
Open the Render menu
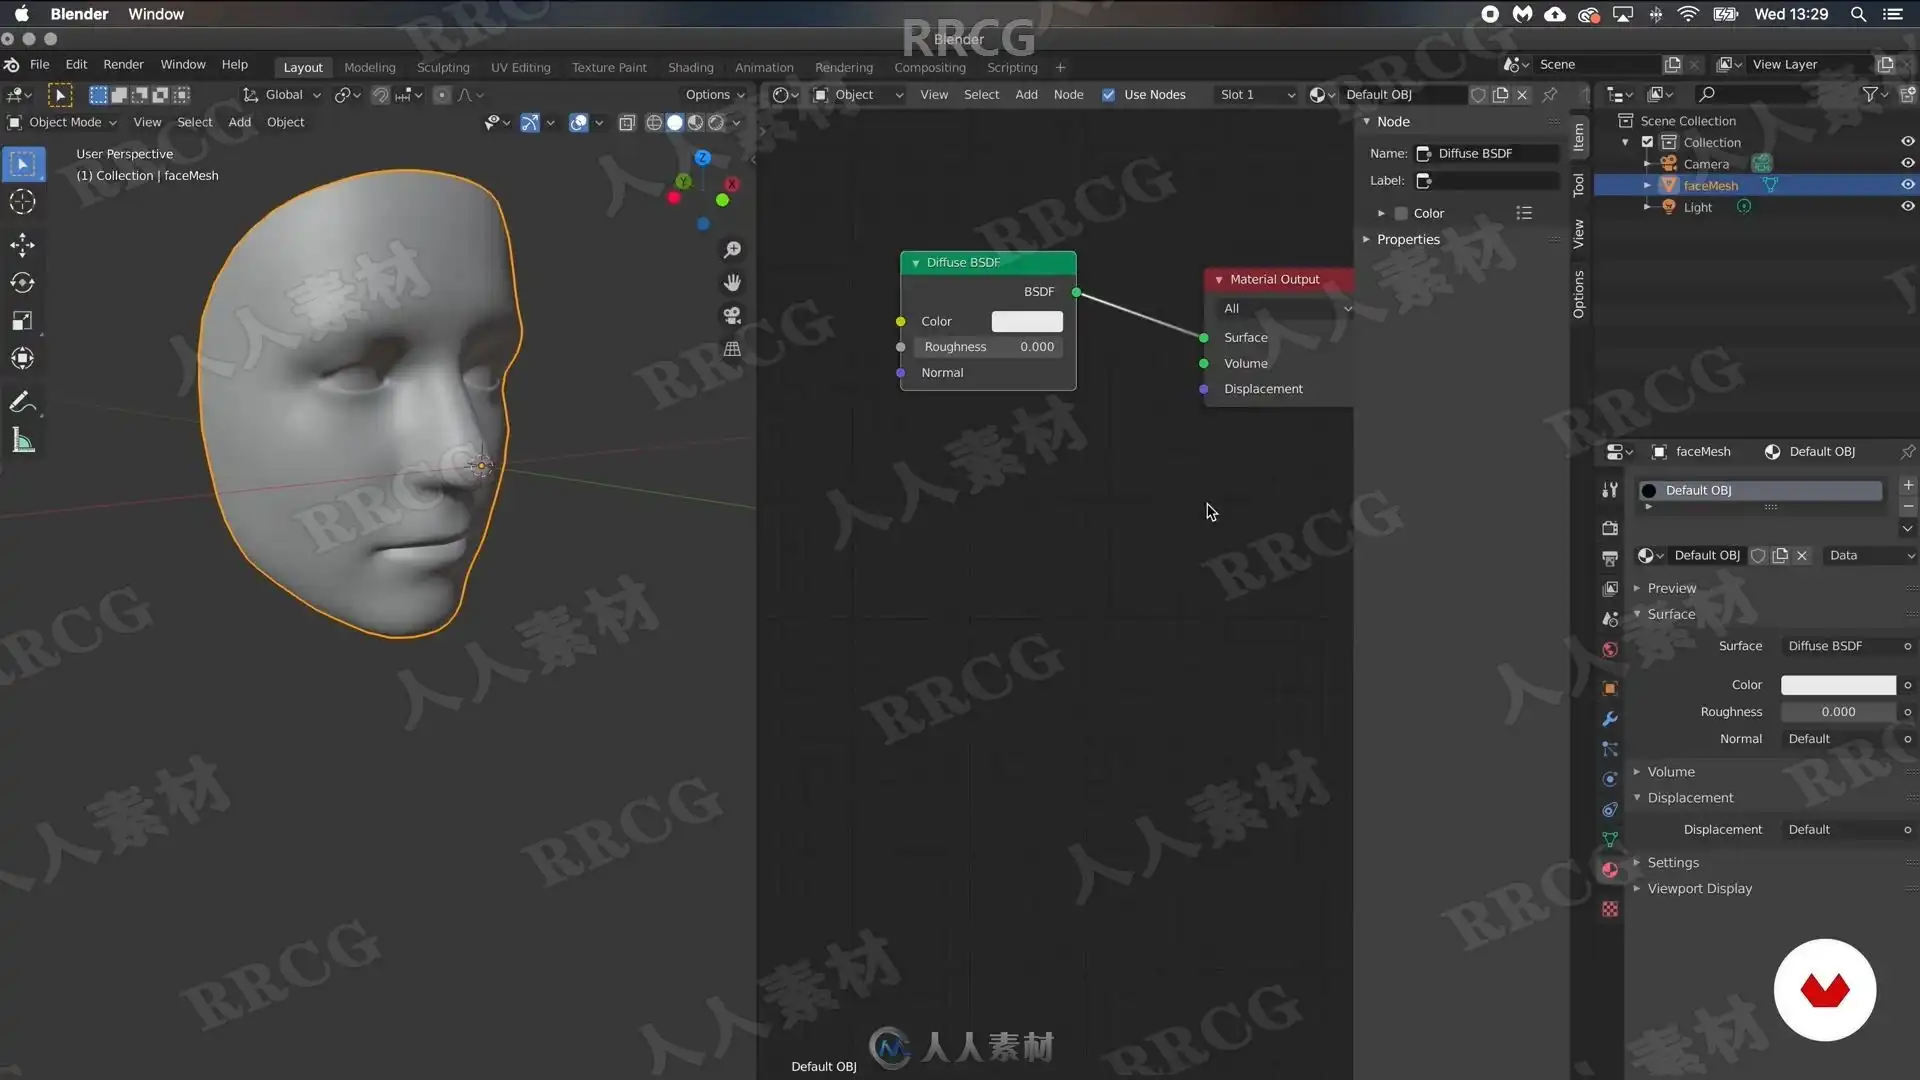123,64
